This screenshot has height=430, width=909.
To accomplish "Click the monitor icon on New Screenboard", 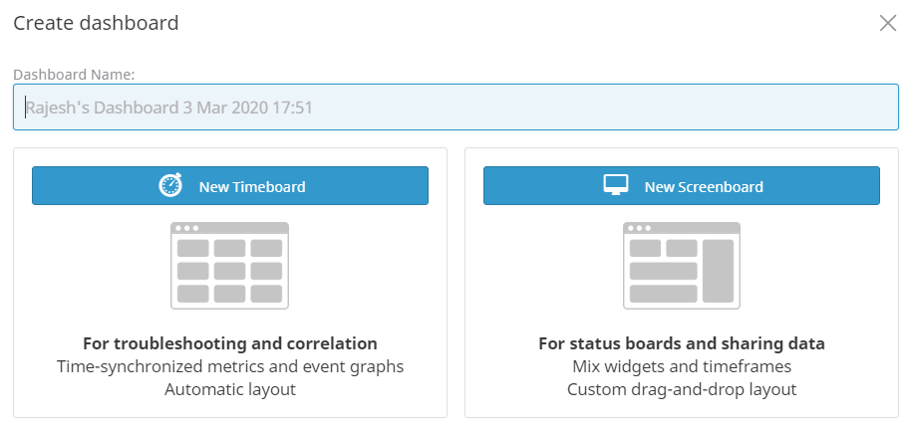I will click(615, 186).
